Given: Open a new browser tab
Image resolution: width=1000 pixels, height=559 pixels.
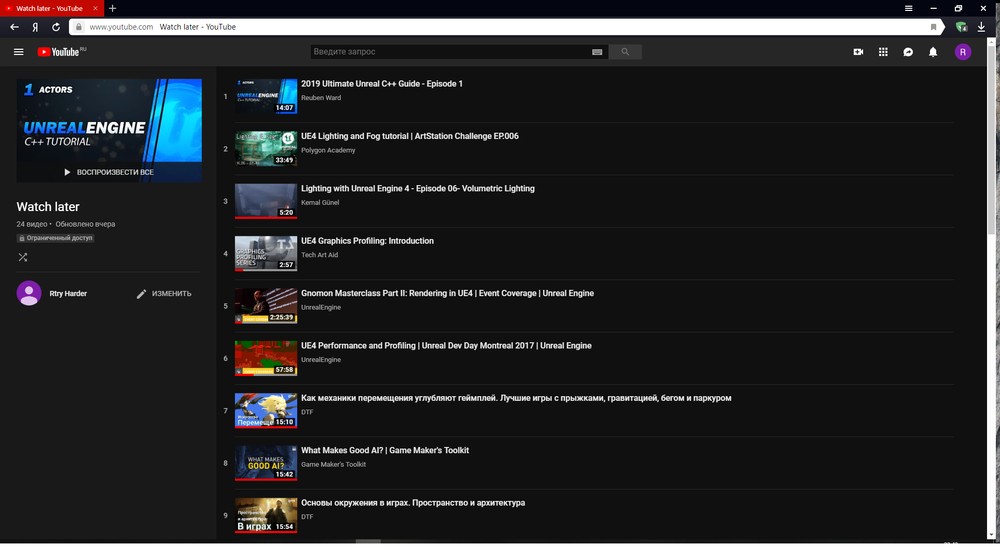Looking at the screenshot, I should point(112,8).
